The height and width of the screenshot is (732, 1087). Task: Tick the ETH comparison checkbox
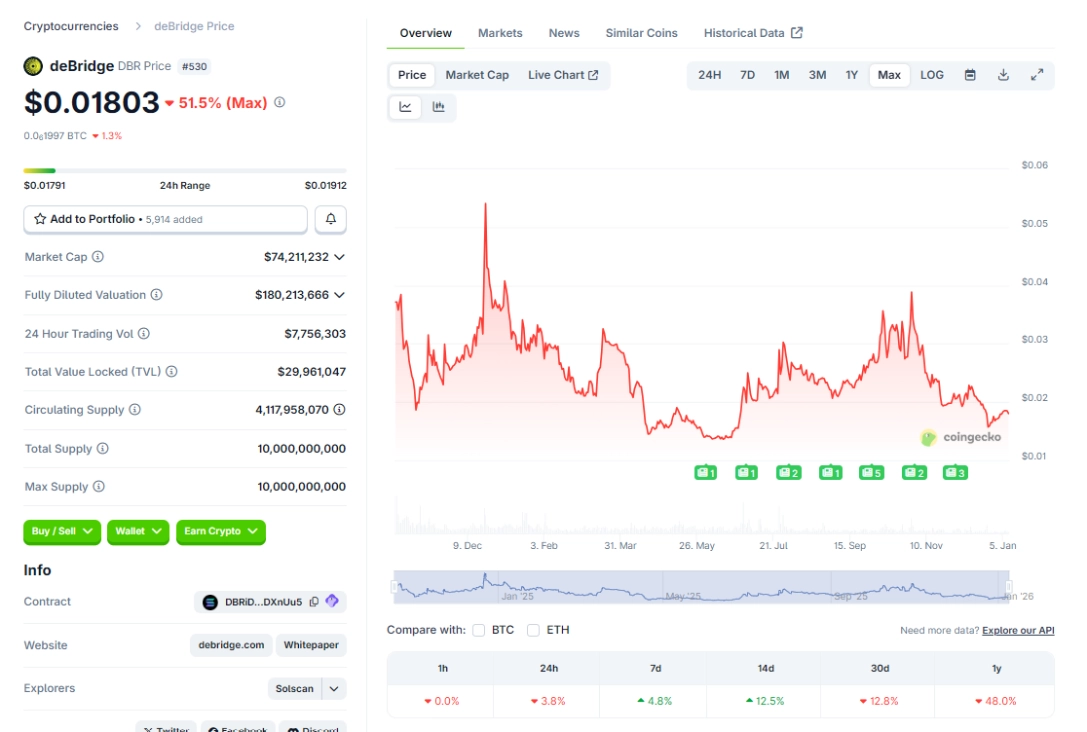point(533,630)
